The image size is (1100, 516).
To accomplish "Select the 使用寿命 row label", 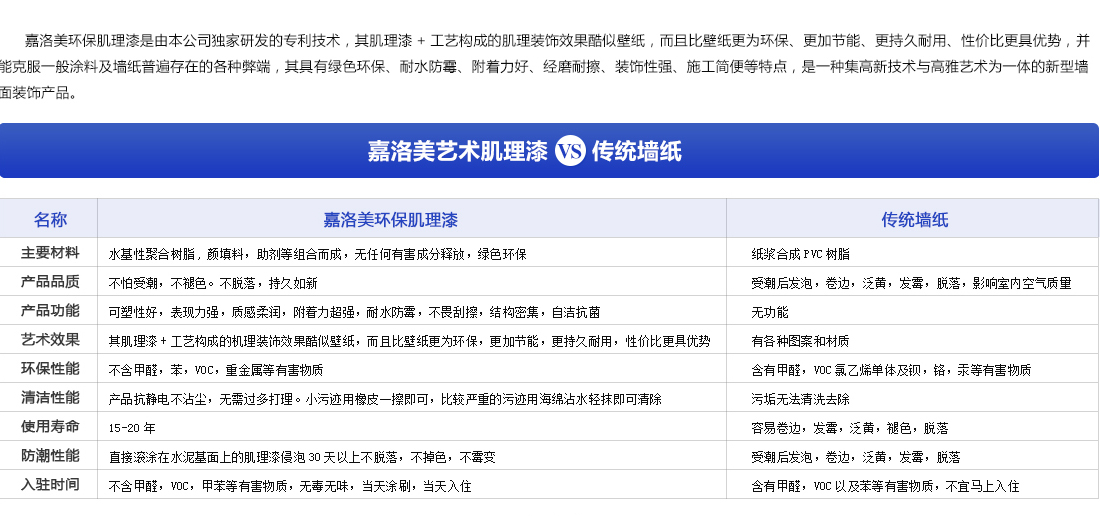I will pyautogui.click(x=50, y=427).
